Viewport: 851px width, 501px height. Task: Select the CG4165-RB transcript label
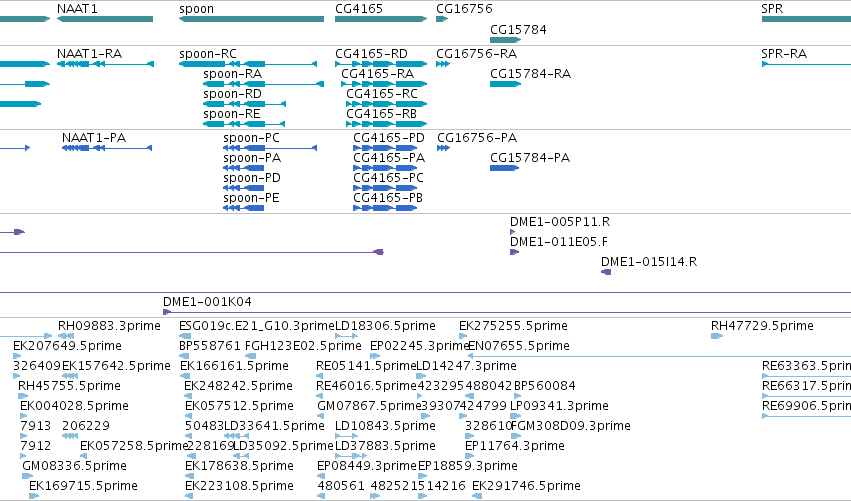tap(382, 114)
